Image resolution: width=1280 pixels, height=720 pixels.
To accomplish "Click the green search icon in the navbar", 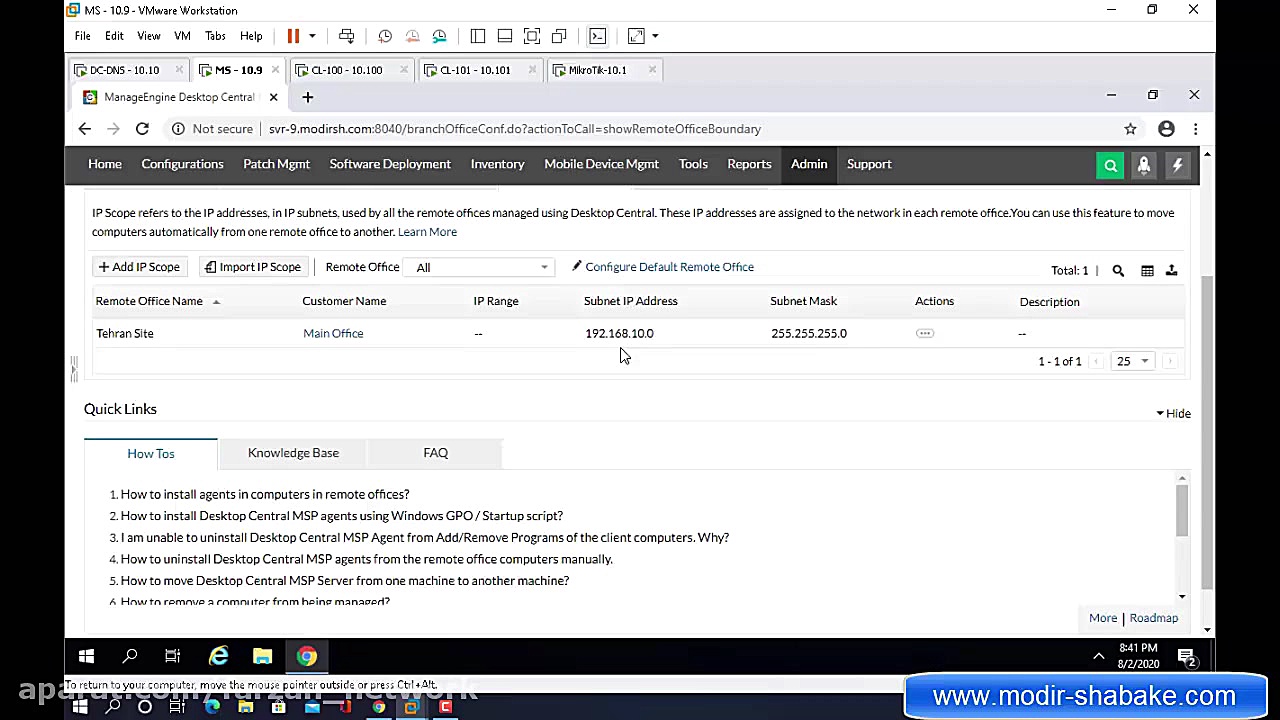I will click(1111, 166).
